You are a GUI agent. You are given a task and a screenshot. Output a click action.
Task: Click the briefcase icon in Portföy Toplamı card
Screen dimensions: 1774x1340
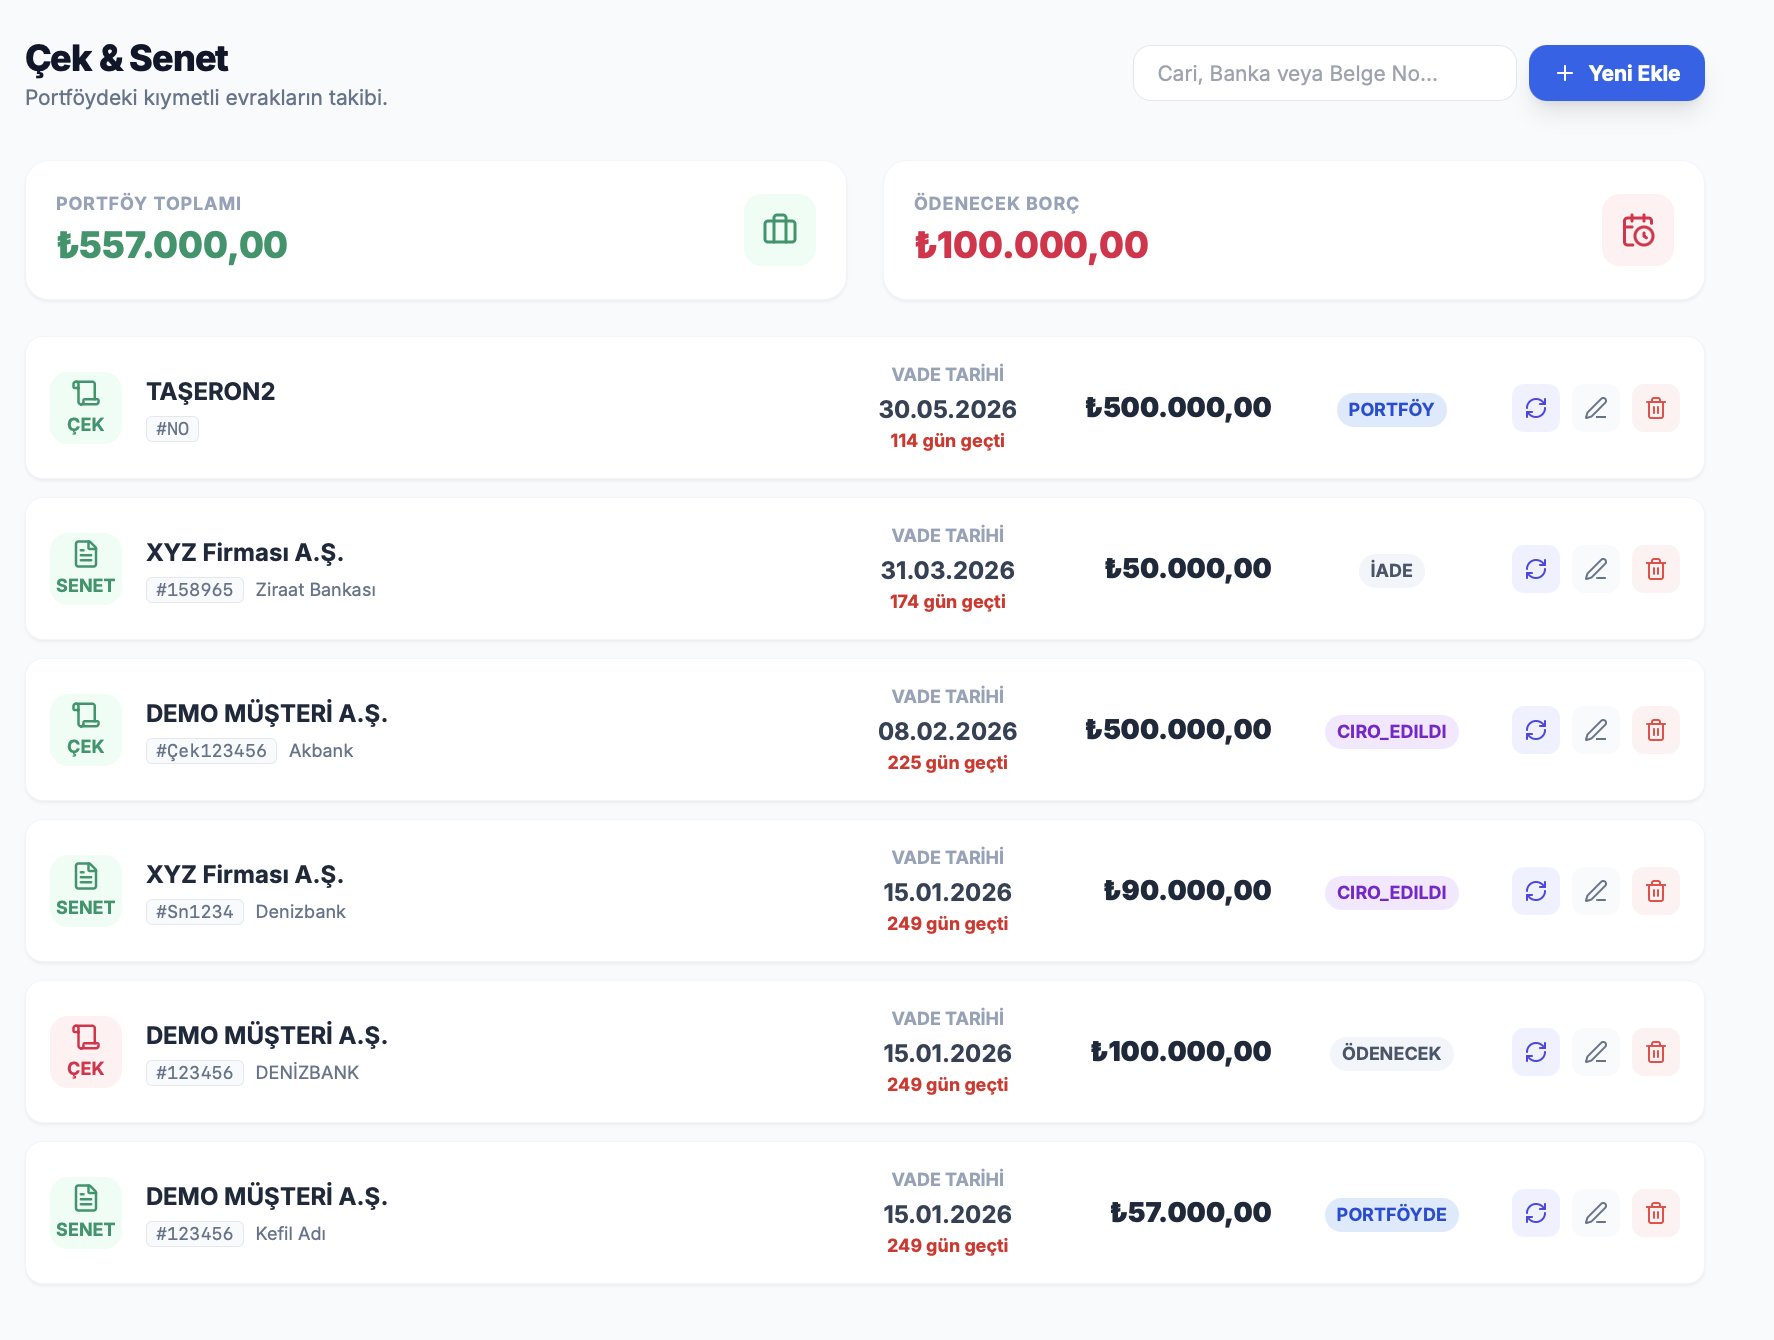[x=779, y=230]
